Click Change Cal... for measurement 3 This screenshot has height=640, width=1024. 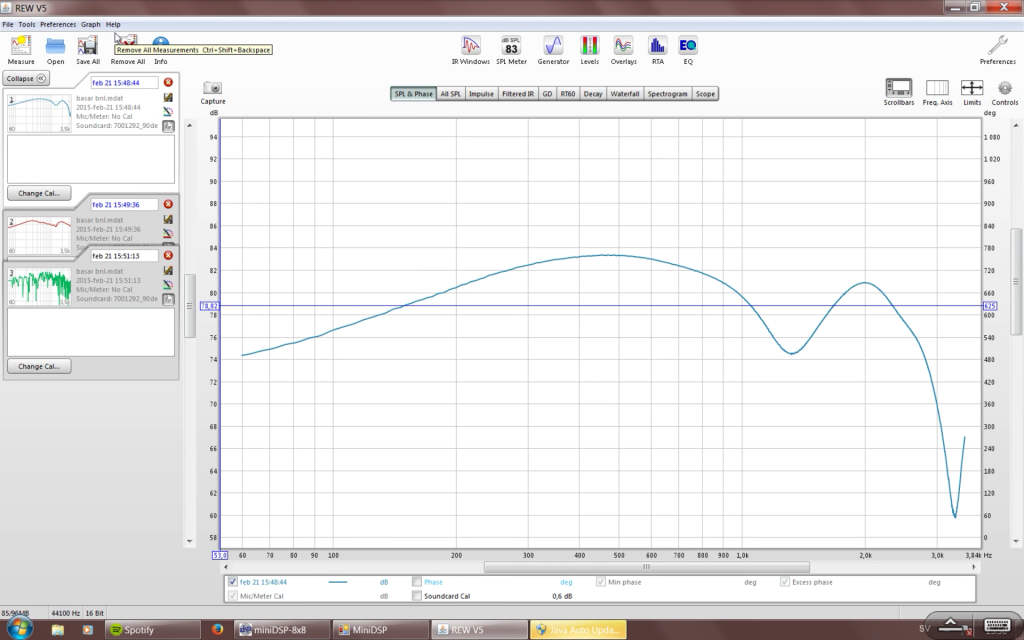point(39,366)
